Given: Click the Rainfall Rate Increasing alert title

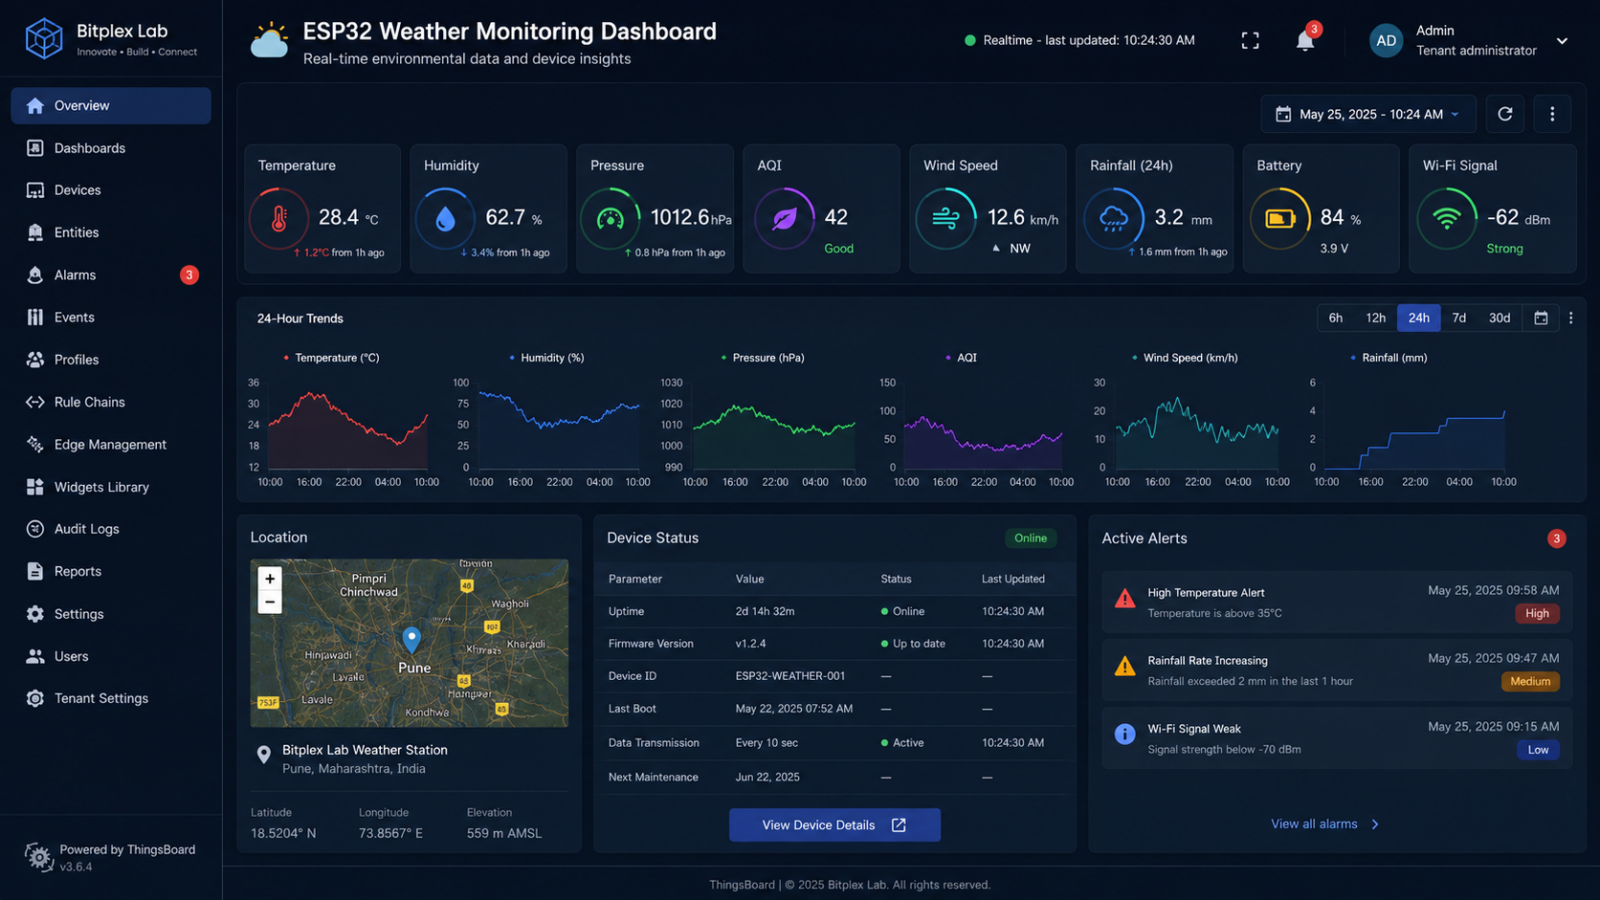Looking at the screenshot, I should [x=1207, y=661].
